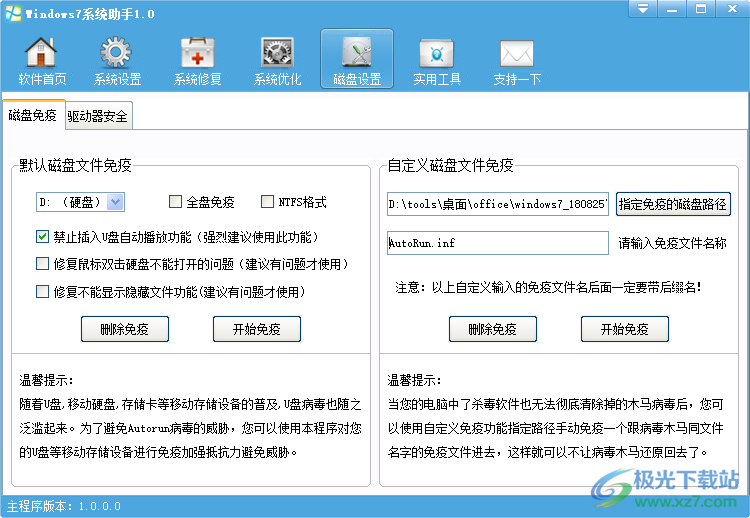Click the 注意 suffix warning note text
The image size is (750, 518).
[548, 287]
